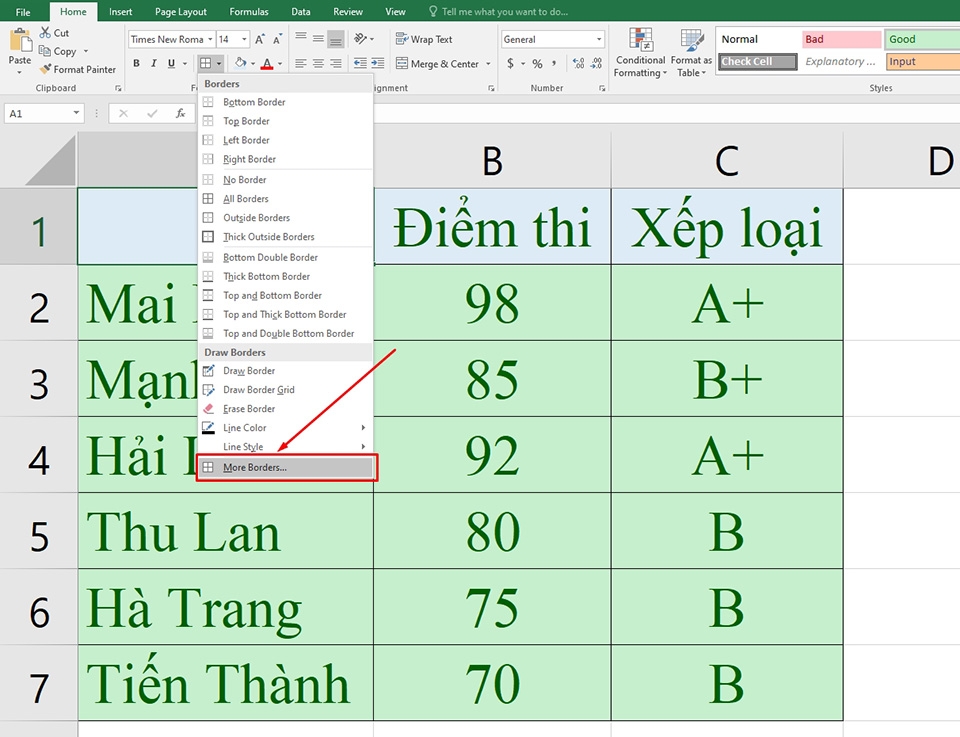Toggle Underline formatting

(171, 63)
